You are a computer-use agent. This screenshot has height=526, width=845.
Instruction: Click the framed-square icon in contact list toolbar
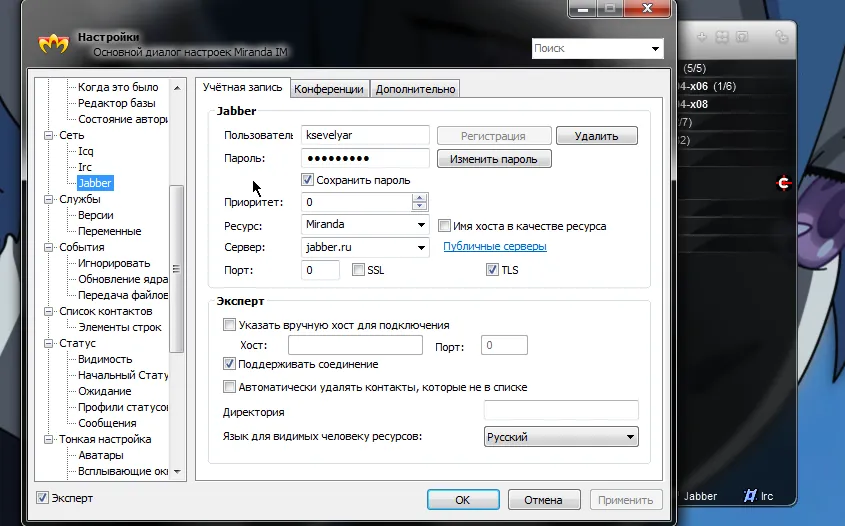742,37
